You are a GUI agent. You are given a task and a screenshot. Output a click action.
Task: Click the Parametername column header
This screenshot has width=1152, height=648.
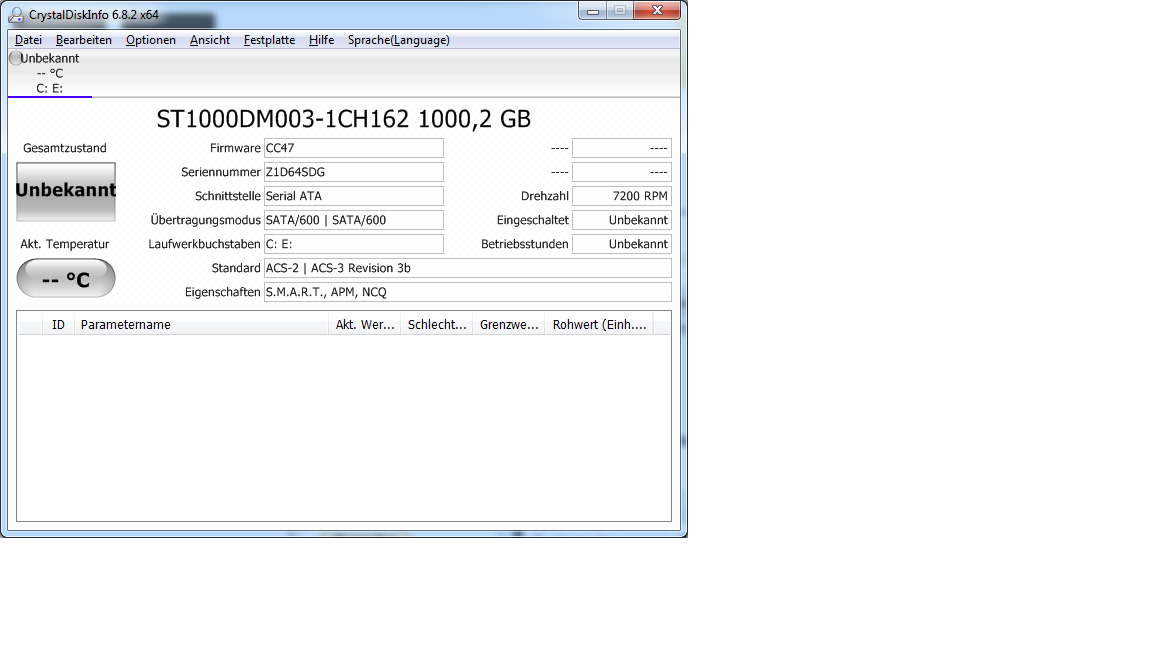201,325
